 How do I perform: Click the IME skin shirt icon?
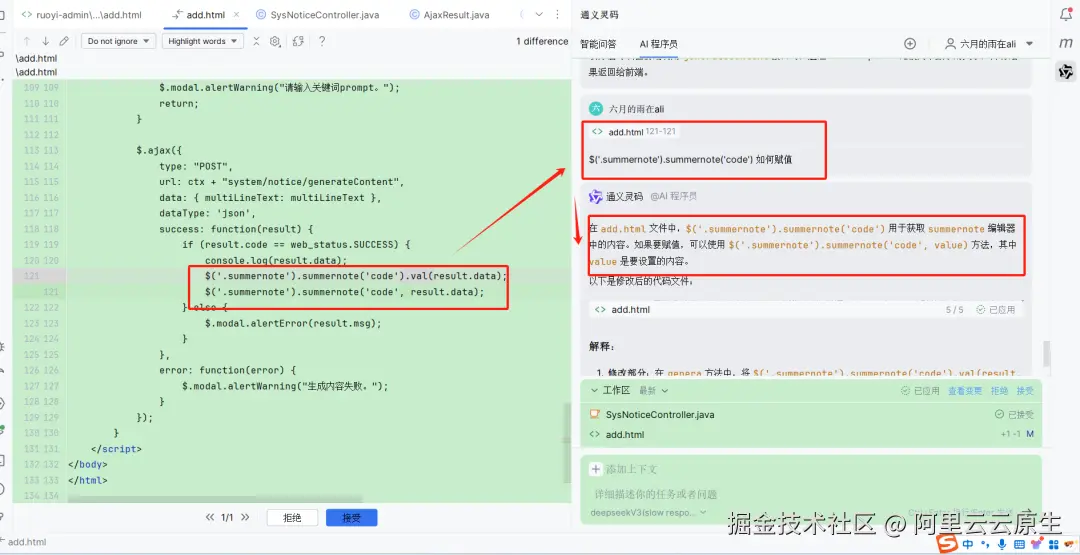(1035, 544)
